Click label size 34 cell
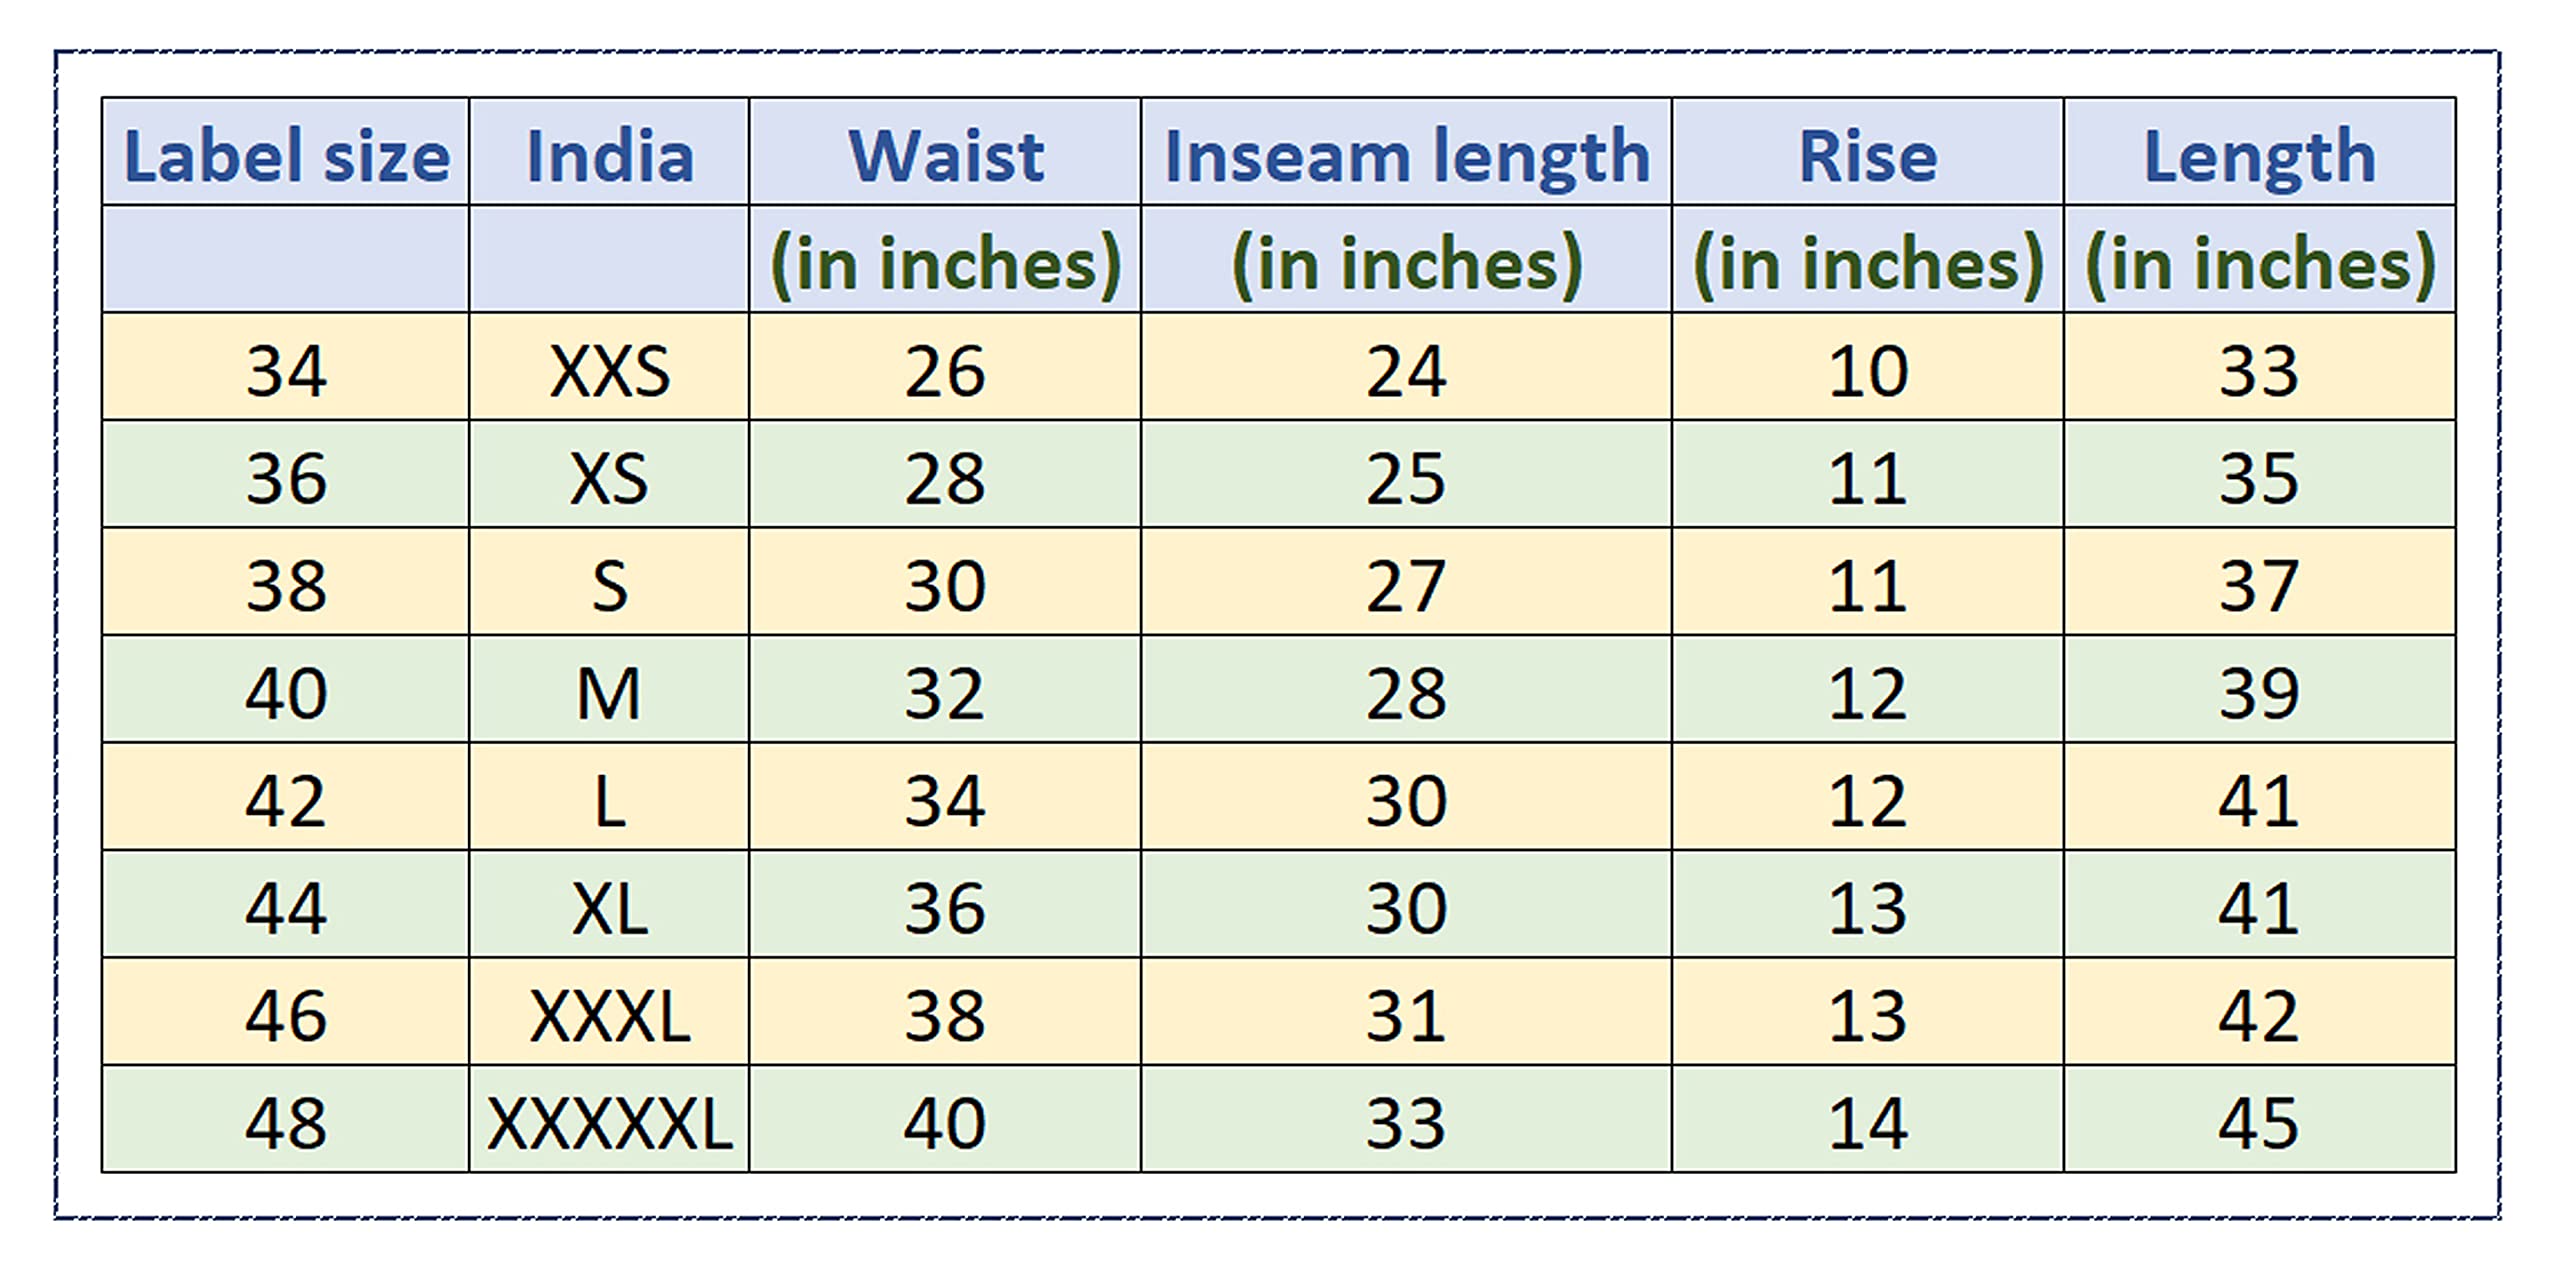The width and height of the screenshot is (2560, 1272). click(286, 370)
